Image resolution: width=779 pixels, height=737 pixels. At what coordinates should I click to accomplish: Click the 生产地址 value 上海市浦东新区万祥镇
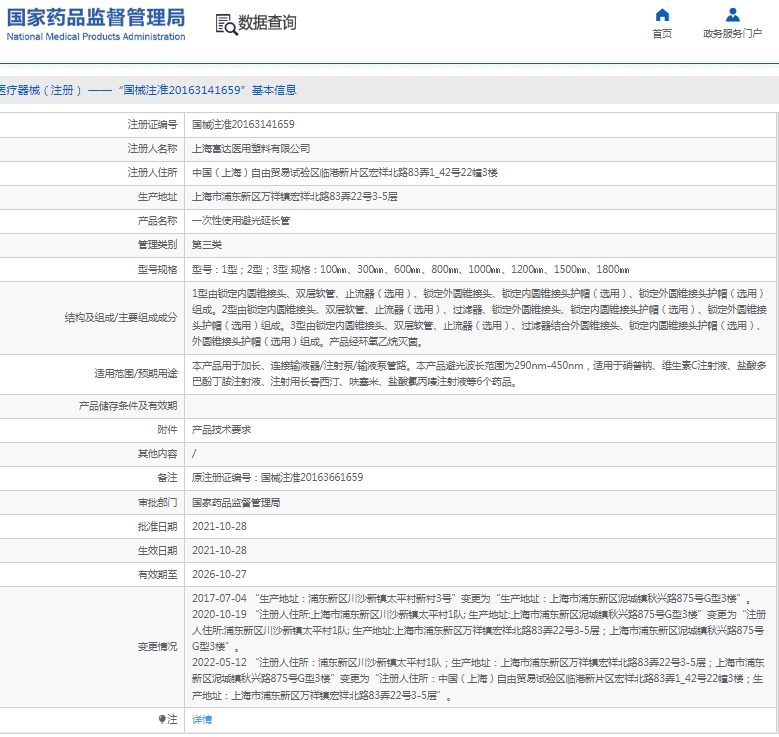tap(295, 196)
